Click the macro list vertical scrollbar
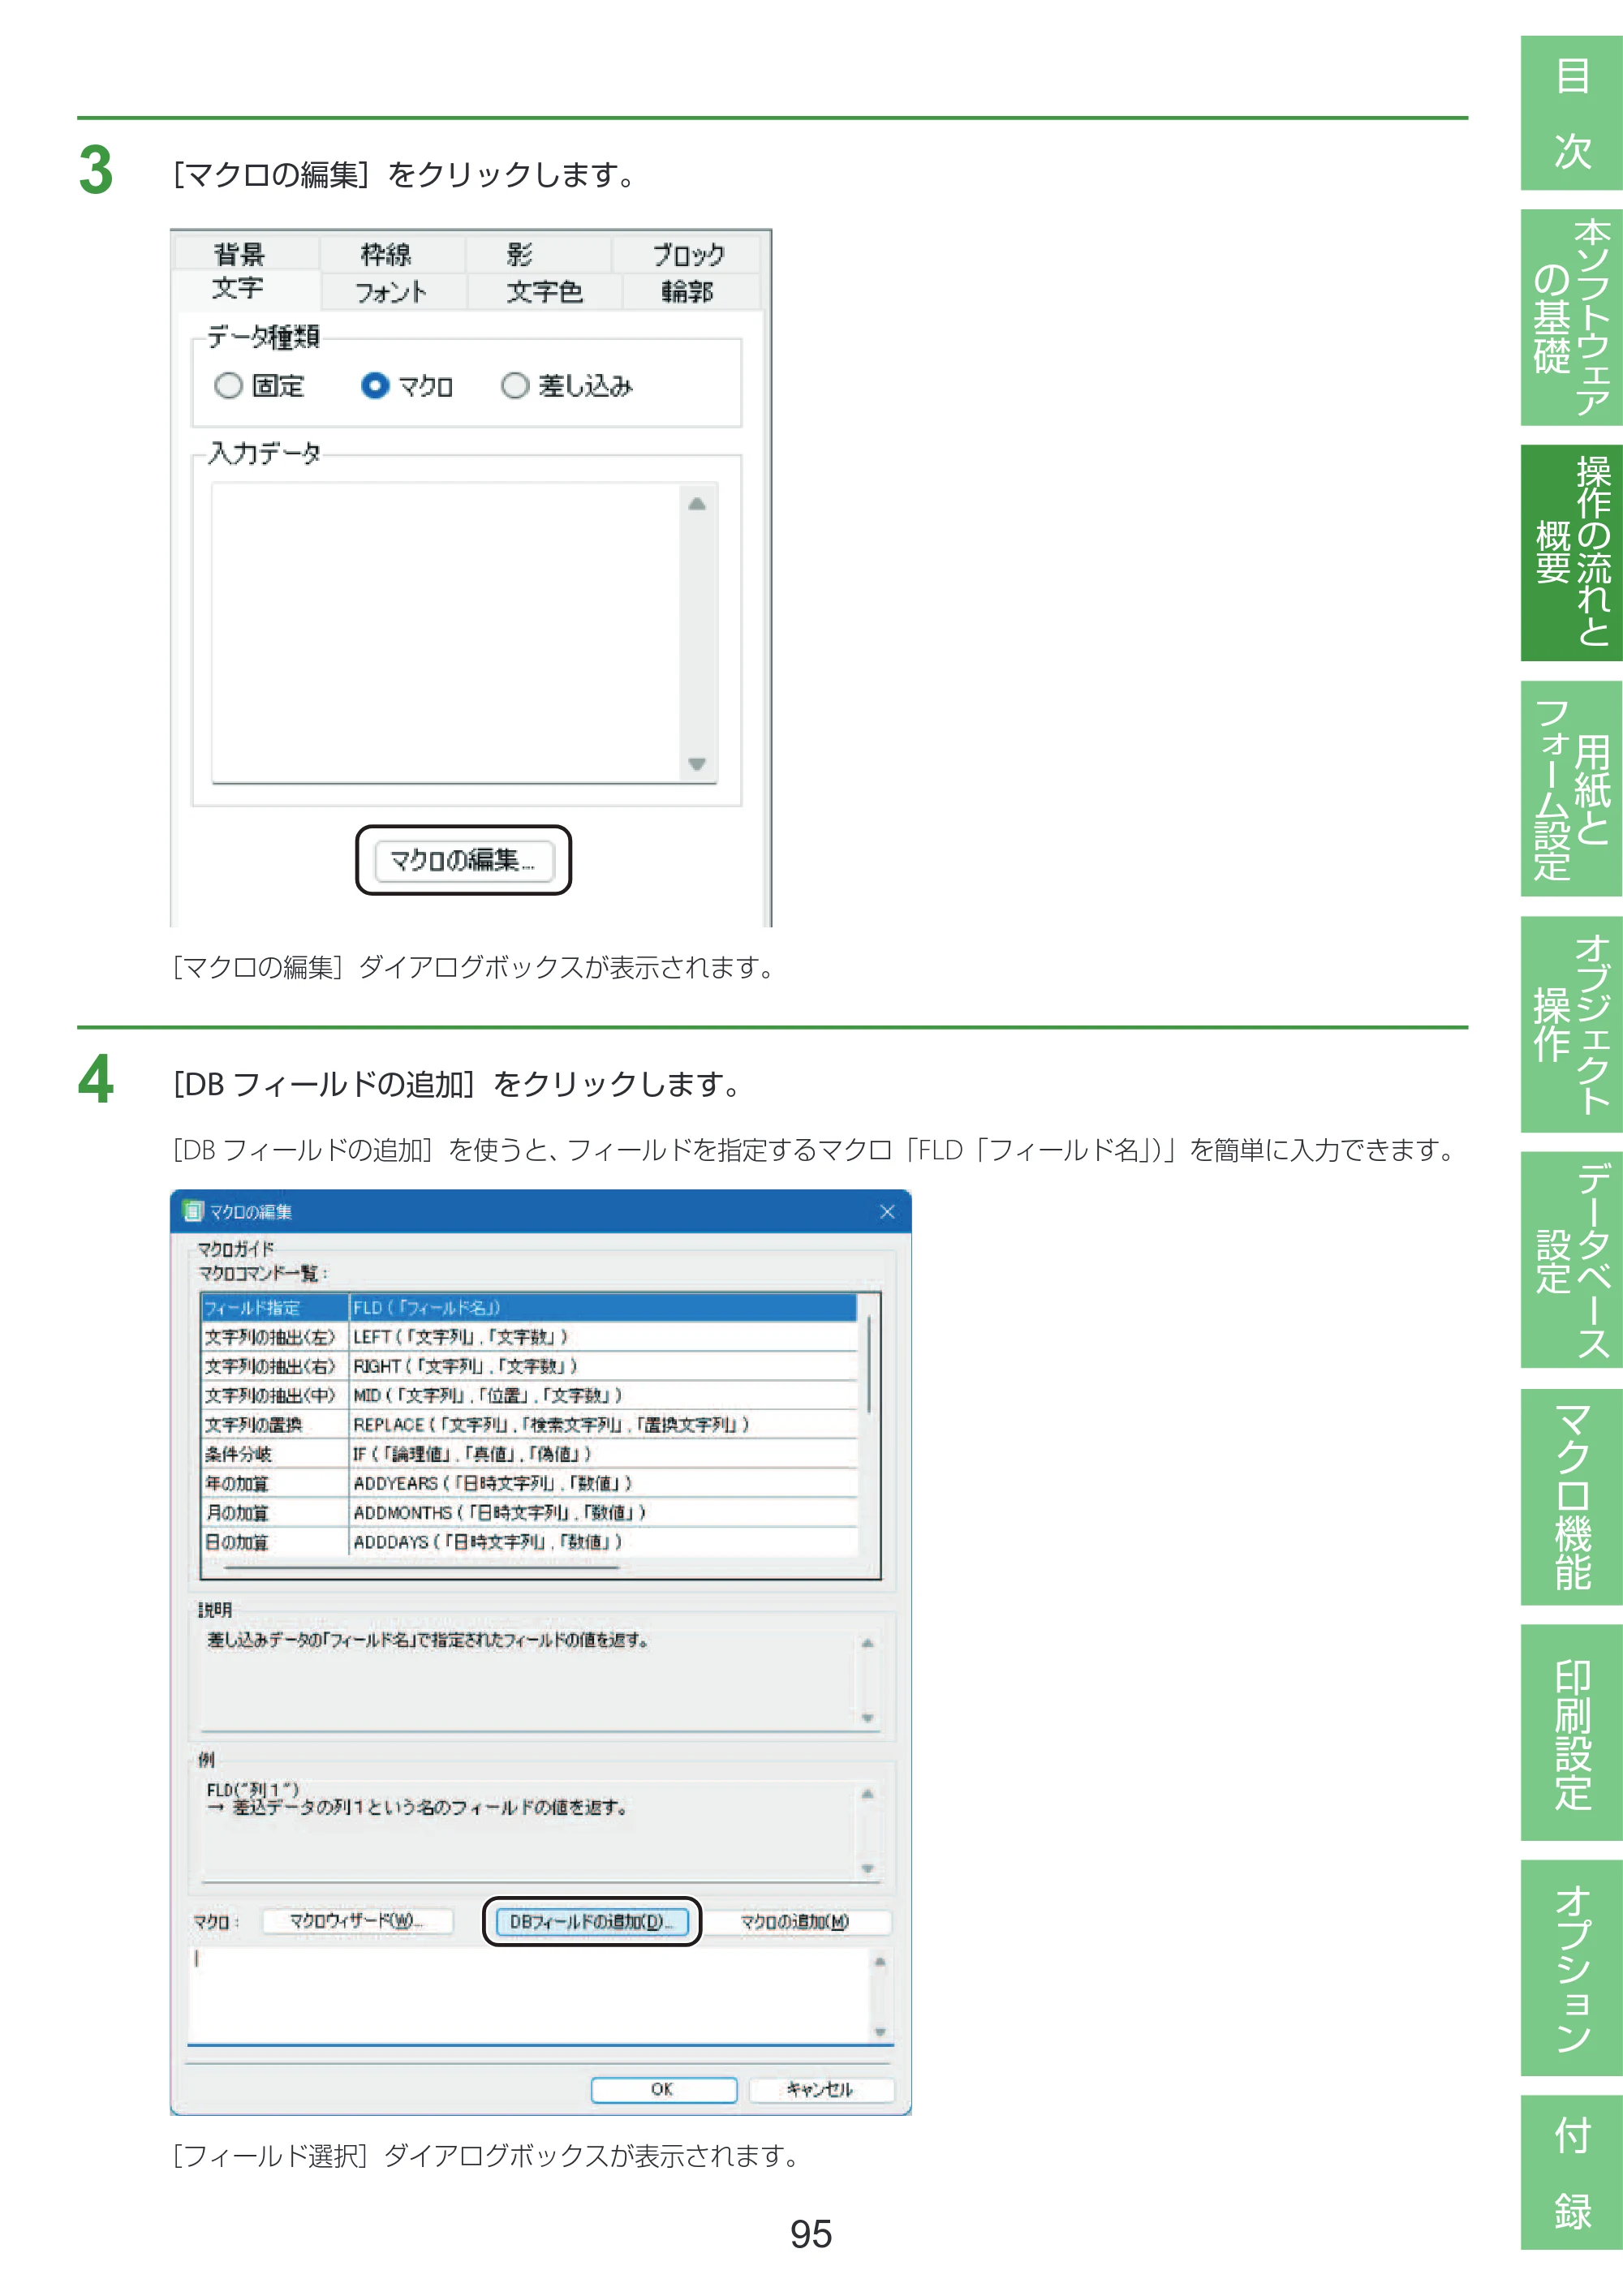 coord(869,1365)
